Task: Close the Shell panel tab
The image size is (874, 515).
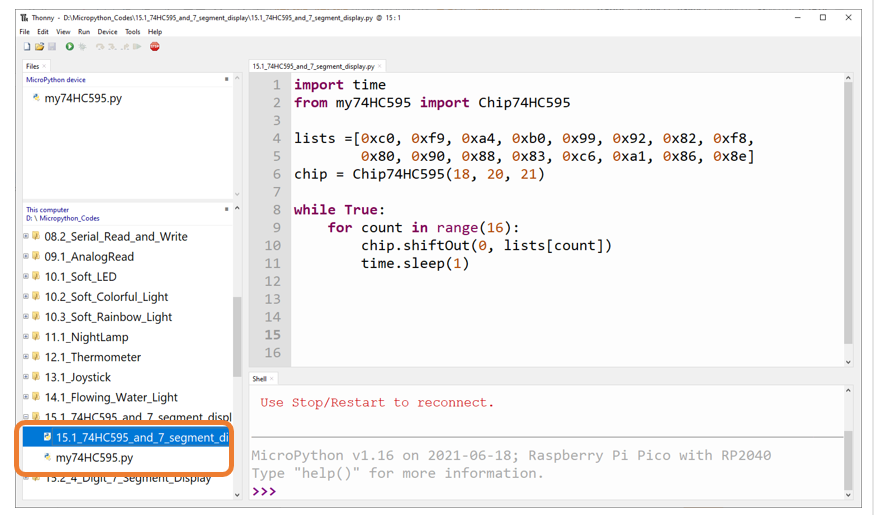Action: tap(272, 379)
